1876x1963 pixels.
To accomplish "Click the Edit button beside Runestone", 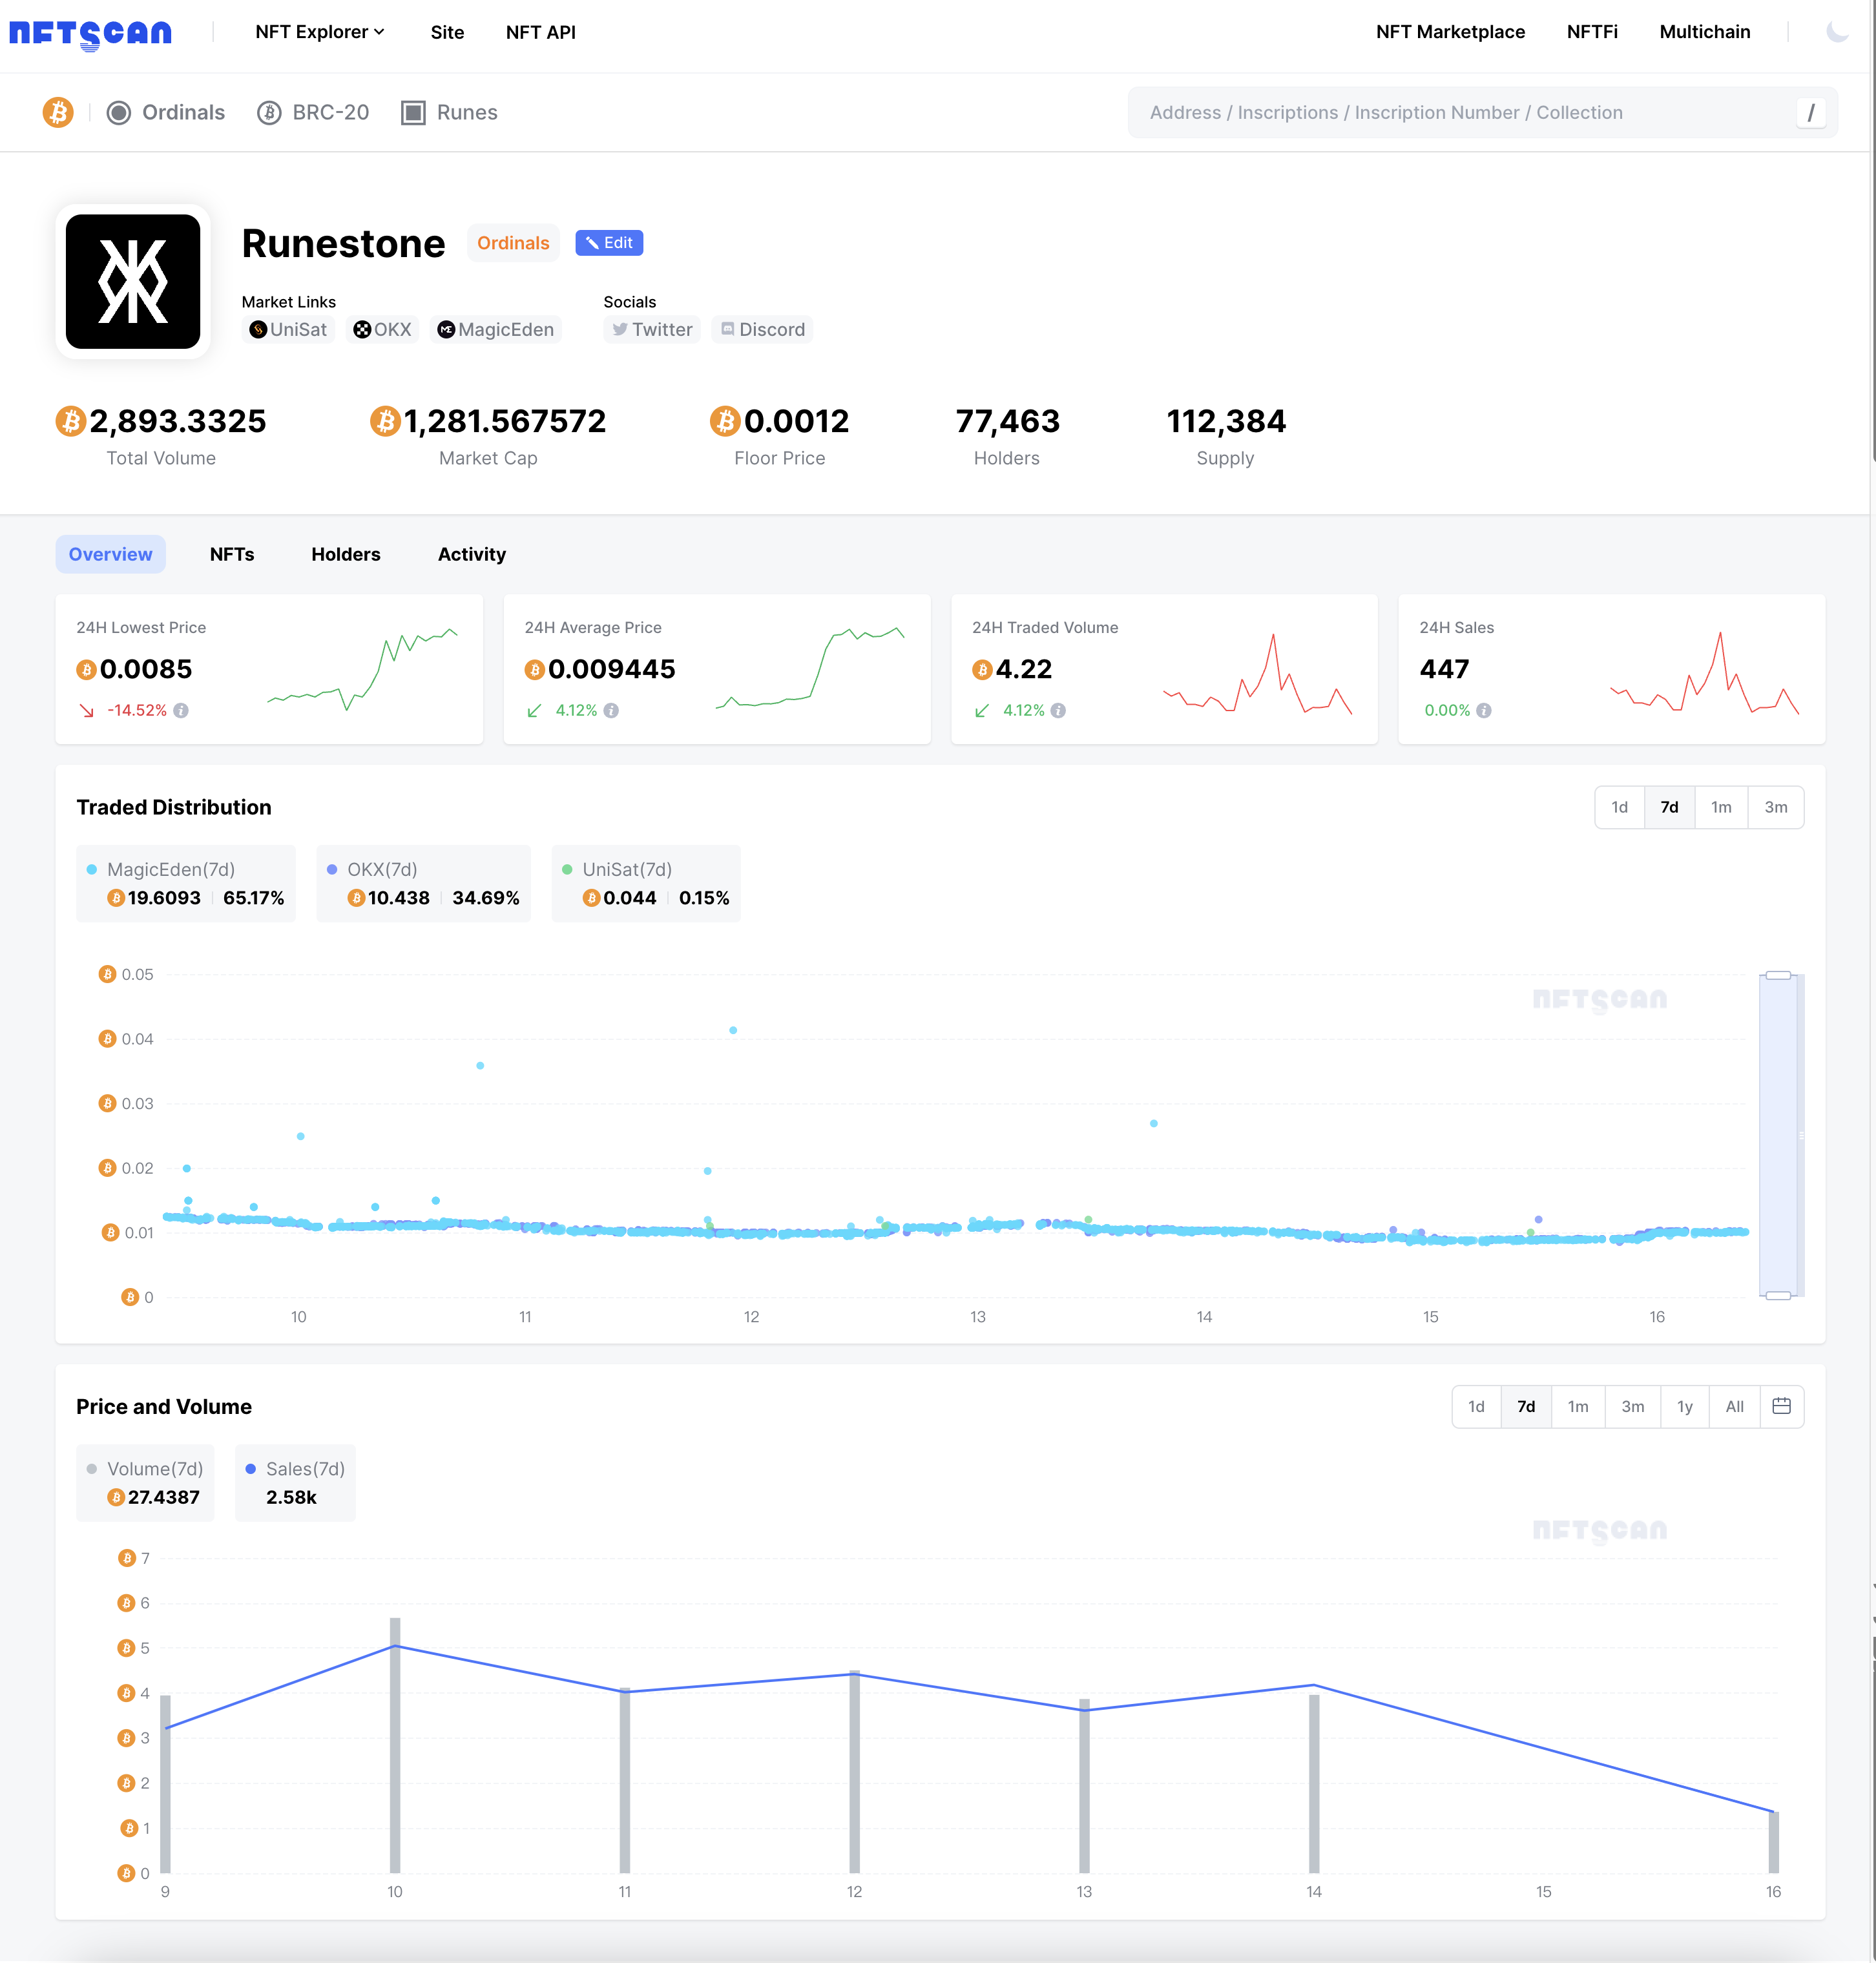I will point(609,243).
